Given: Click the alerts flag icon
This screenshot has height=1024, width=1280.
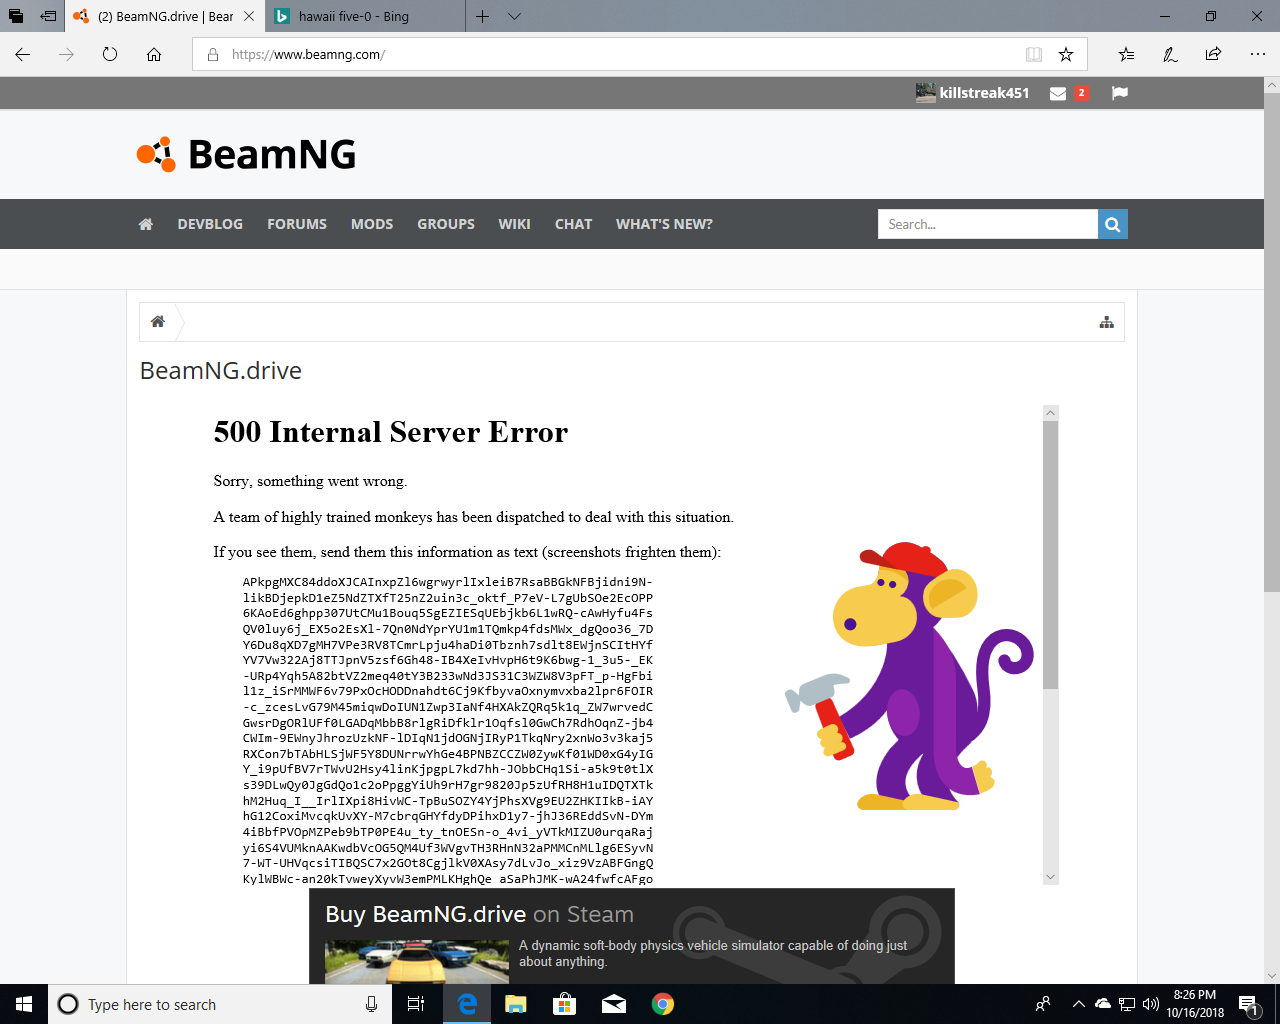Looking at the screenshot, I should [1120, 93].
